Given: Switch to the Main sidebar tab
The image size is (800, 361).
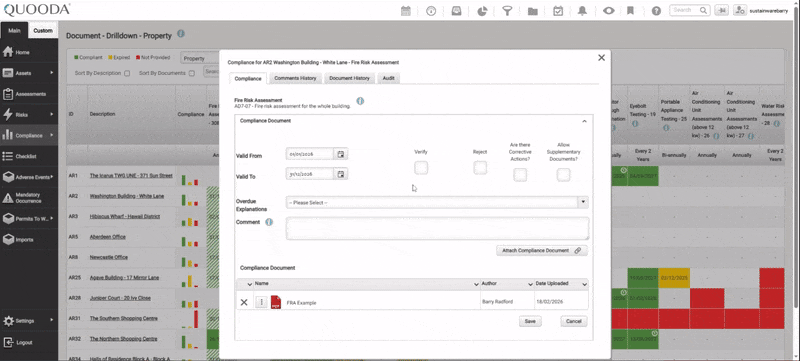Looking at the screenshot, I should point(14,31).
